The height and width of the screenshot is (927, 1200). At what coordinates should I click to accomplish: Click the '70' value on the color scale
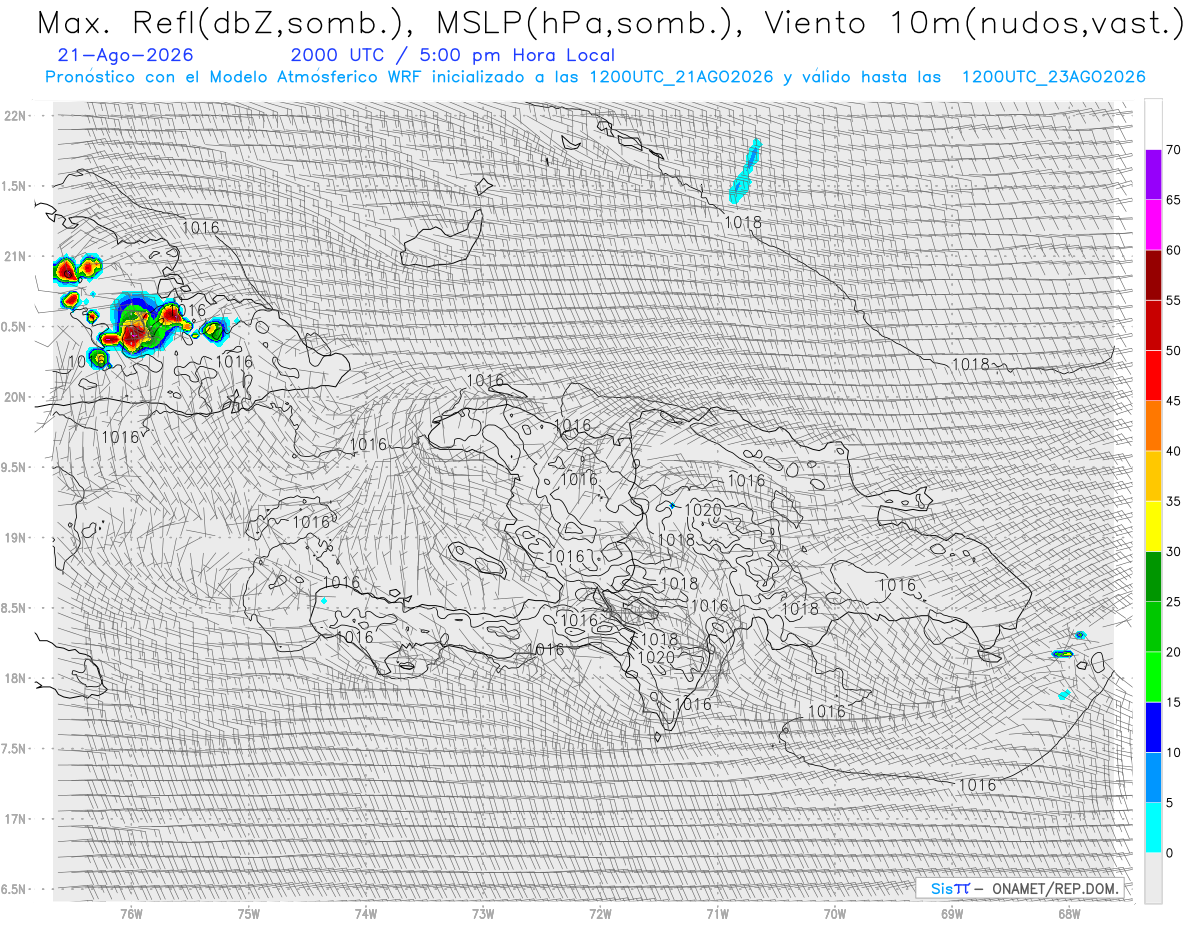(x=1173, y=150)
